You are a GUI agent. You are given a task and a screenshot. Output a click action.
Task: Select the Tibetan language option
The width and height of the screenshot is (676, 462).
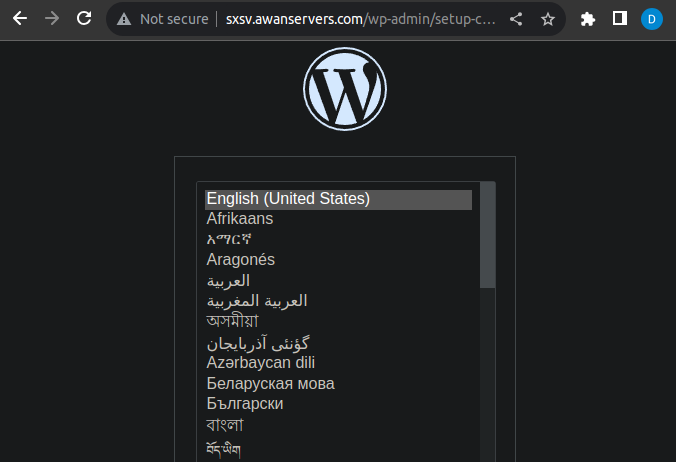(338, 450)
